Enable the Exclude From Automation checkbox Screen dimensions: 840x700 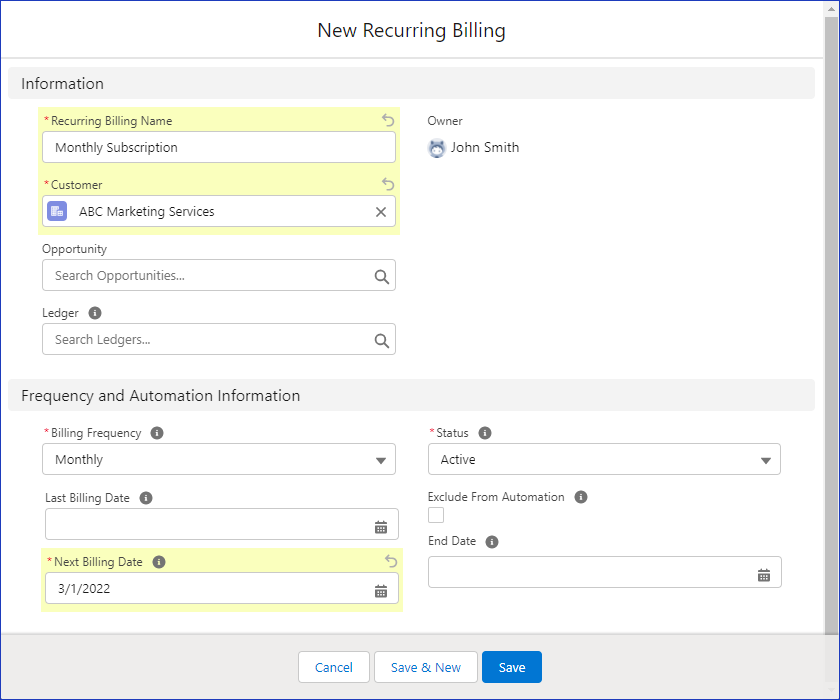point(436,515)
